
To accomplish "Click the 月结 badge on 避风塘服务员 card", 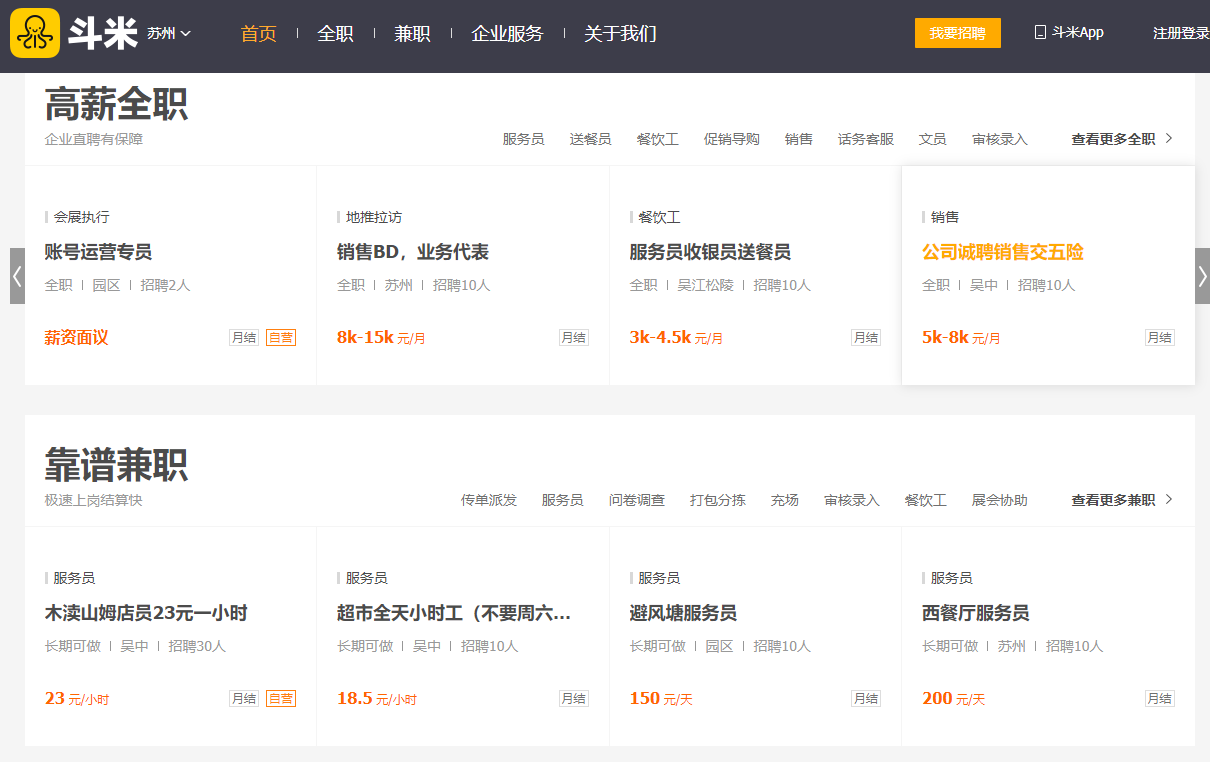I will click(866, 699).
